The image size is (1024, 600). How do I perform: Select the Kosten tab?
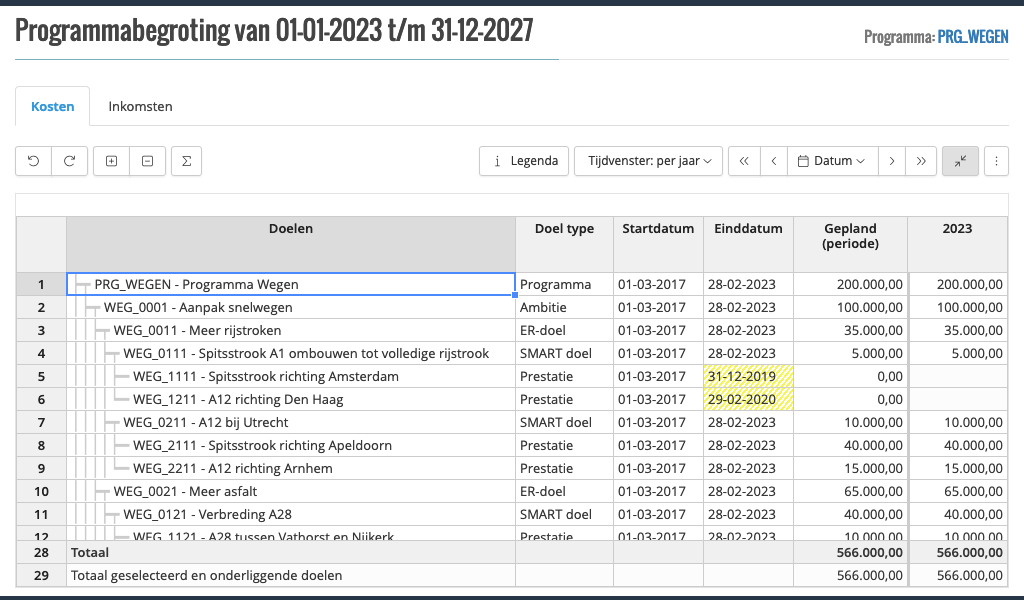coord(52,106)
